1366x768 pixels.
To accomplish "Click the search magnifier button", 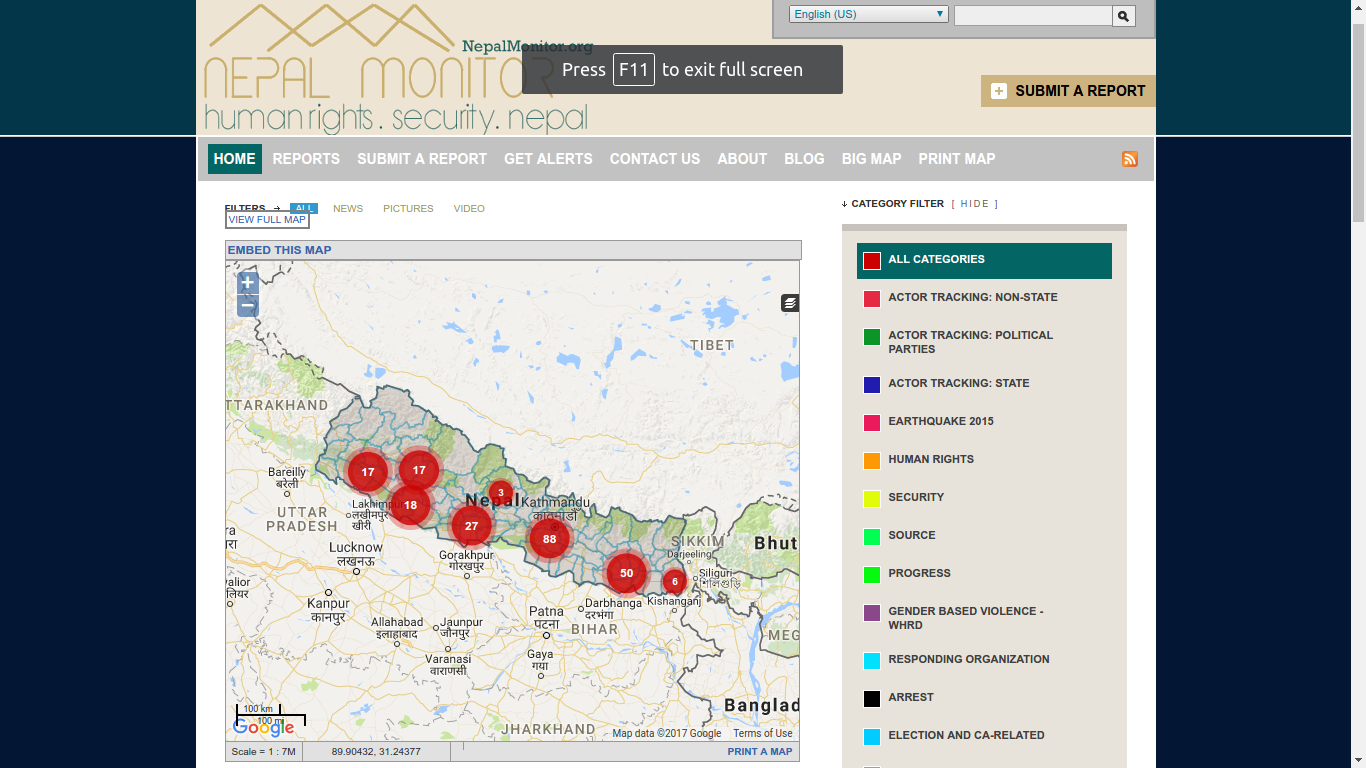I will click(1123, 16).
